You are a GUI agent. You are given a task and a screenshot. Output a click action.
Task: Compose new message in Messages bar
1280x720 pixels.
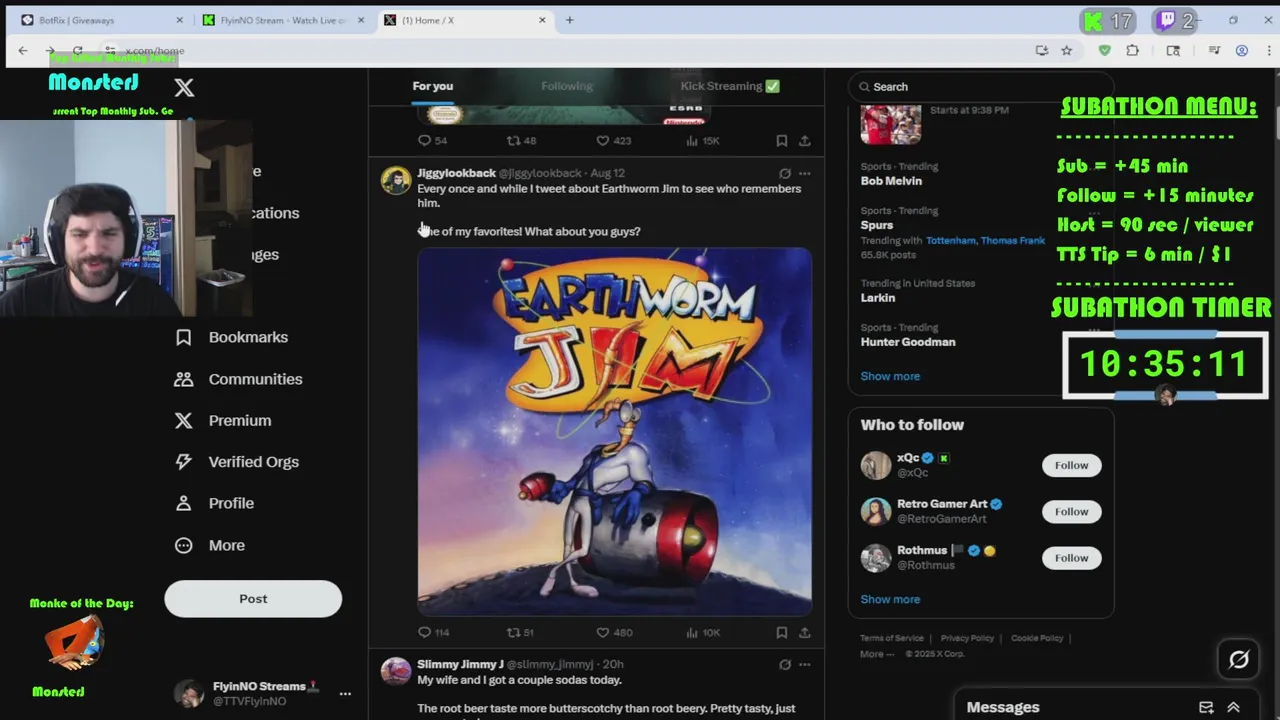pyautogui.click(x=1206, y=707)
